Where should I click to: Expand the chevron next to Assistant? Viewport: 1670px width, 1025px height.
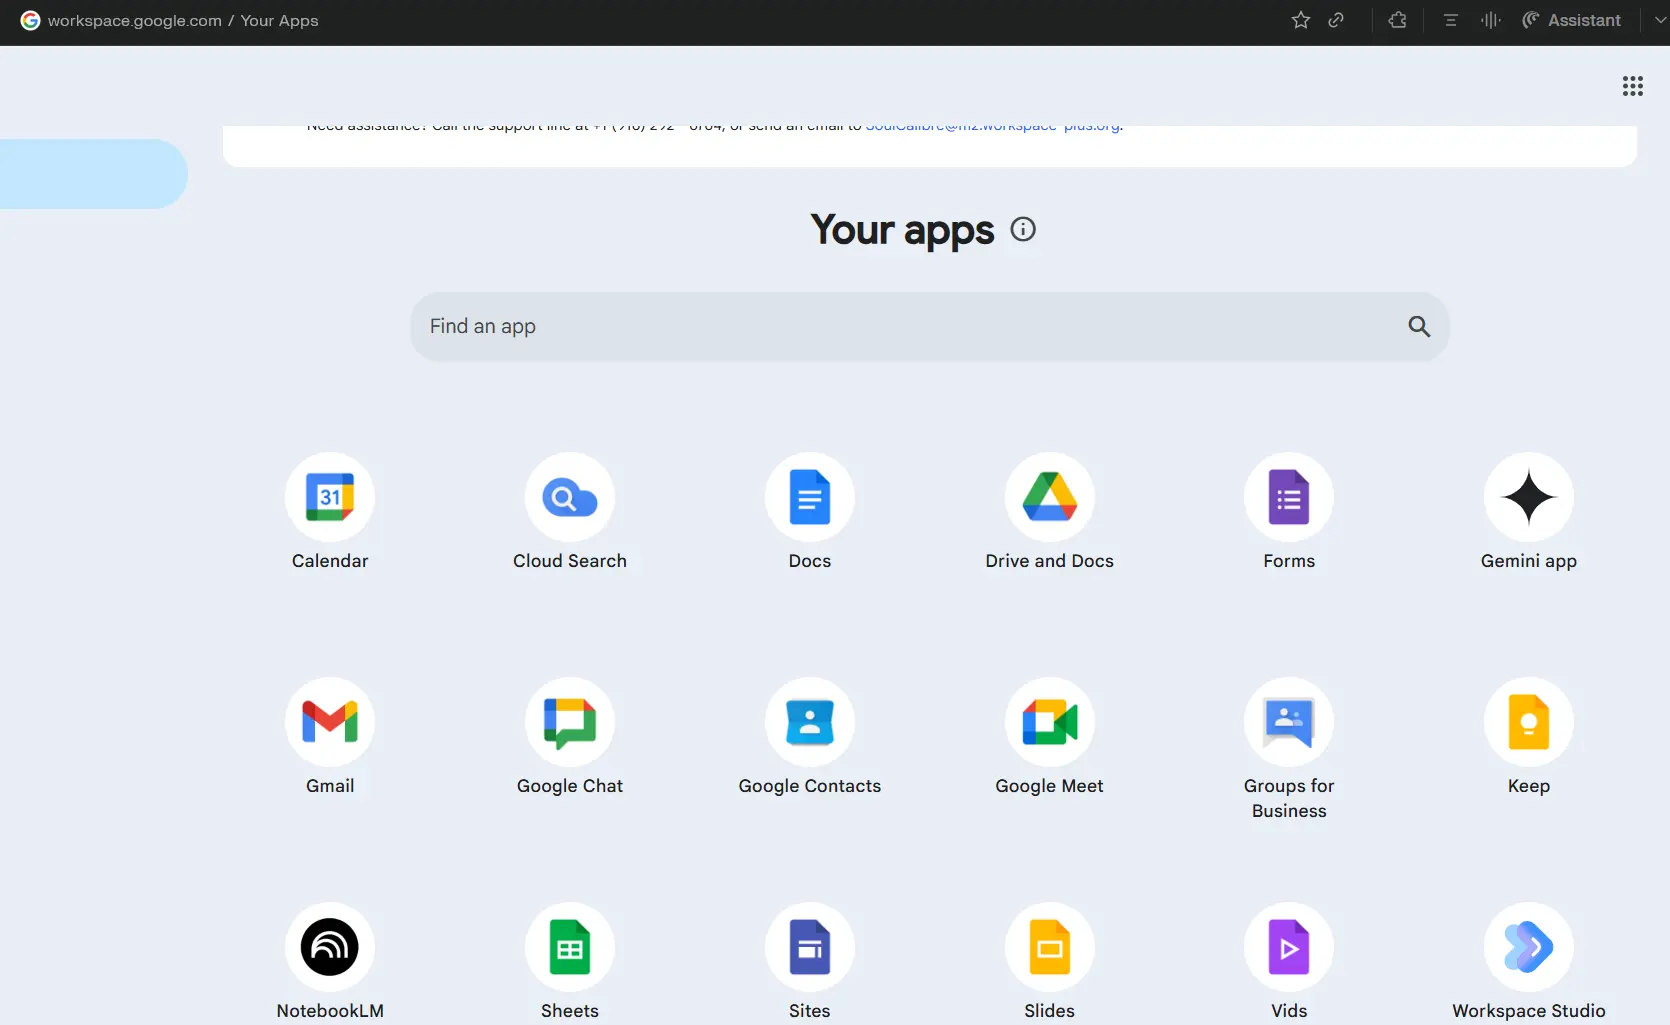(x=1660, y=20)
